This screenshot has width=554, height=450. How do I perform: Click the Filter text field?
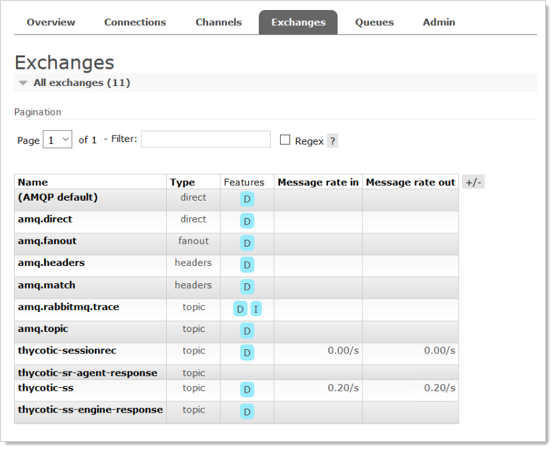(206, 139)
